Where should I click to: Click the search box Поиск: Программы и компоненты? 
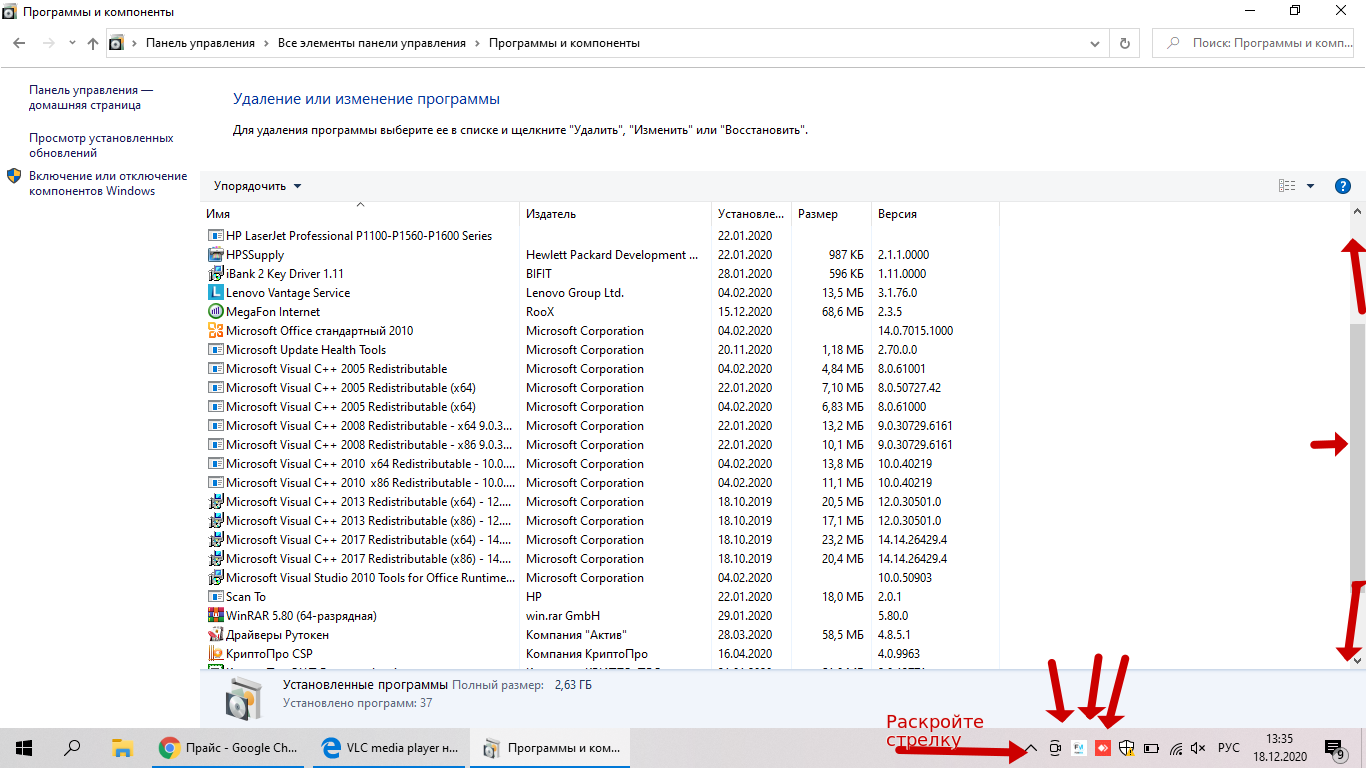[1255, 43]
